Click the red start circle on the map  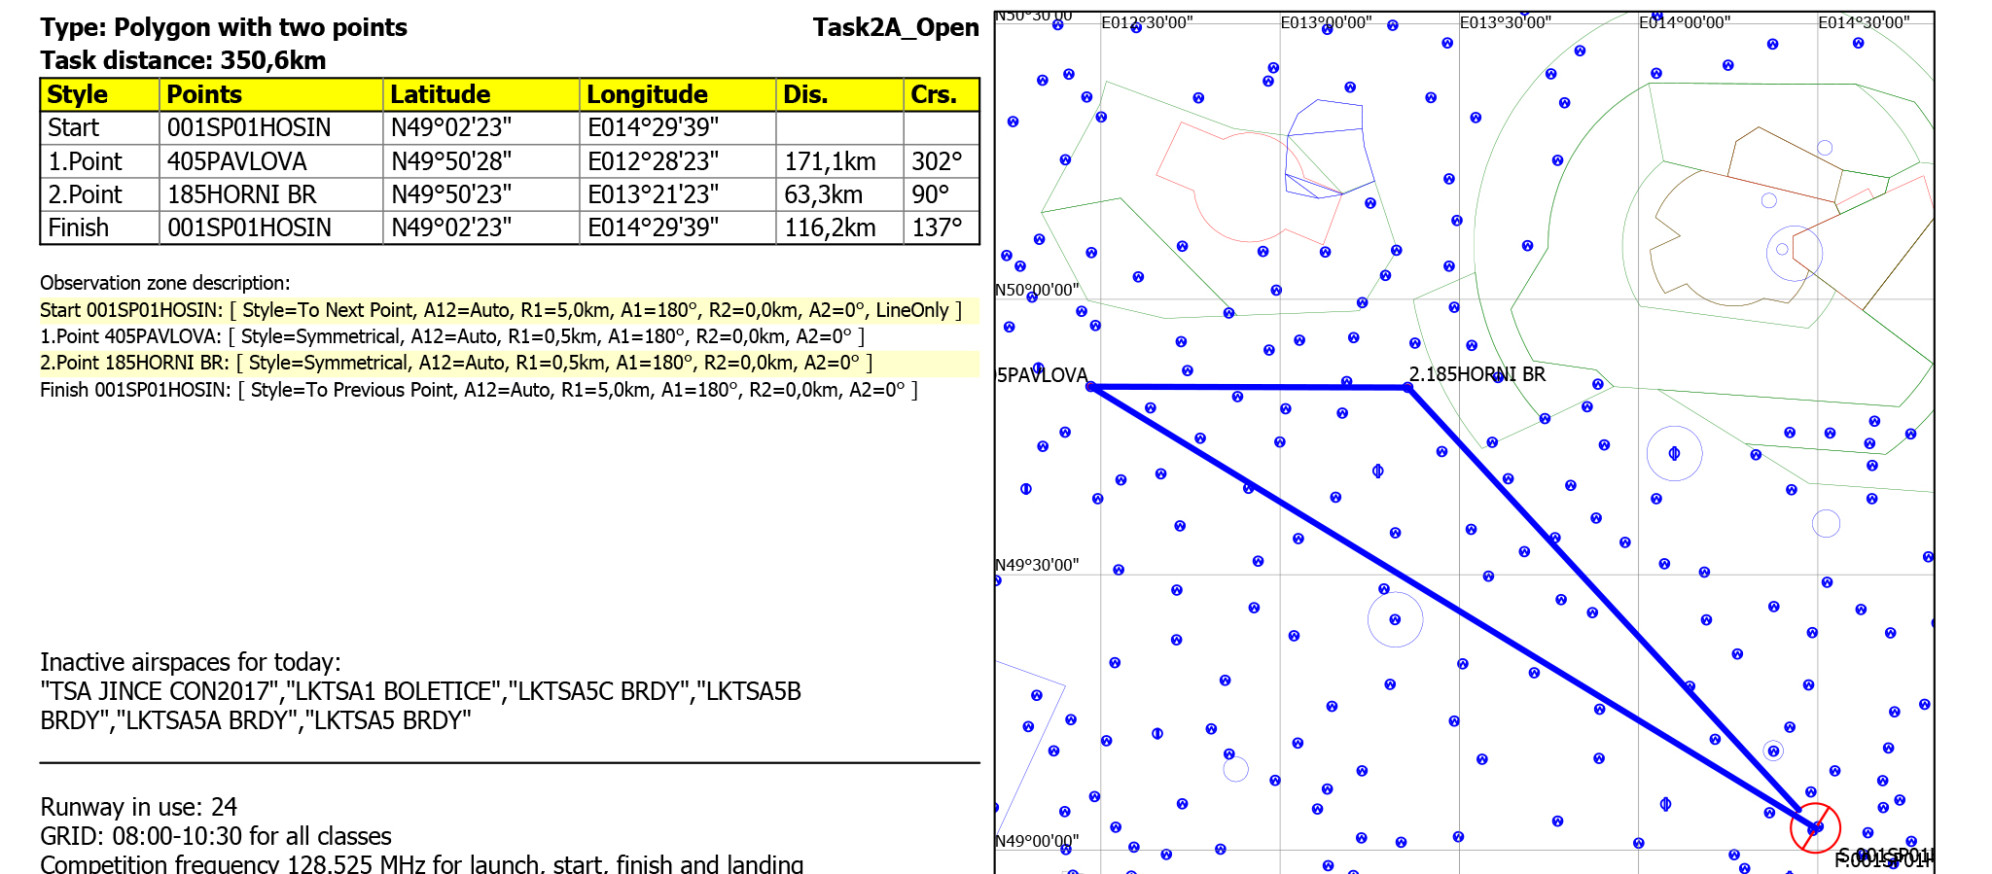tap(1814, 827)
